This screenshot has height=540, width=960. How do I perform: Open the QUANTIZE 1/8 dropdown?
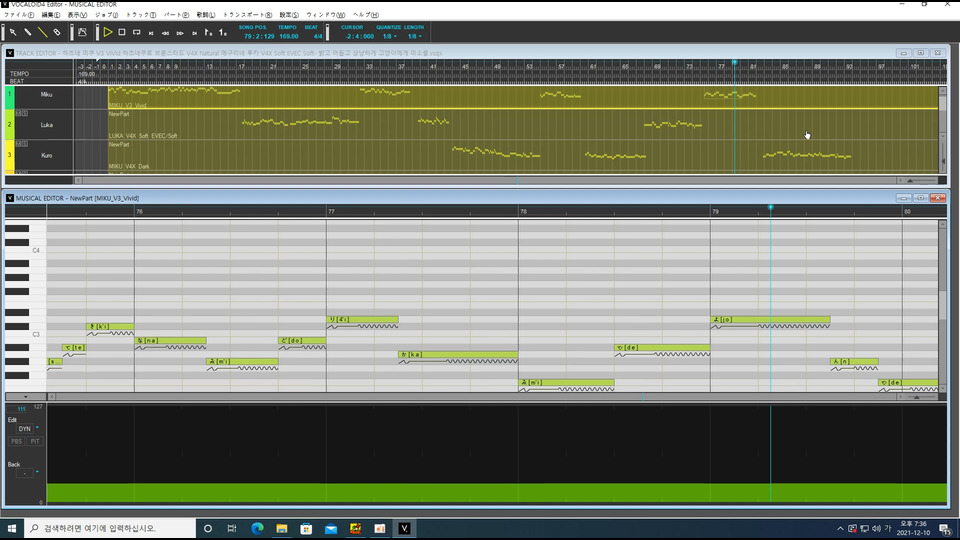pos(392,36)
